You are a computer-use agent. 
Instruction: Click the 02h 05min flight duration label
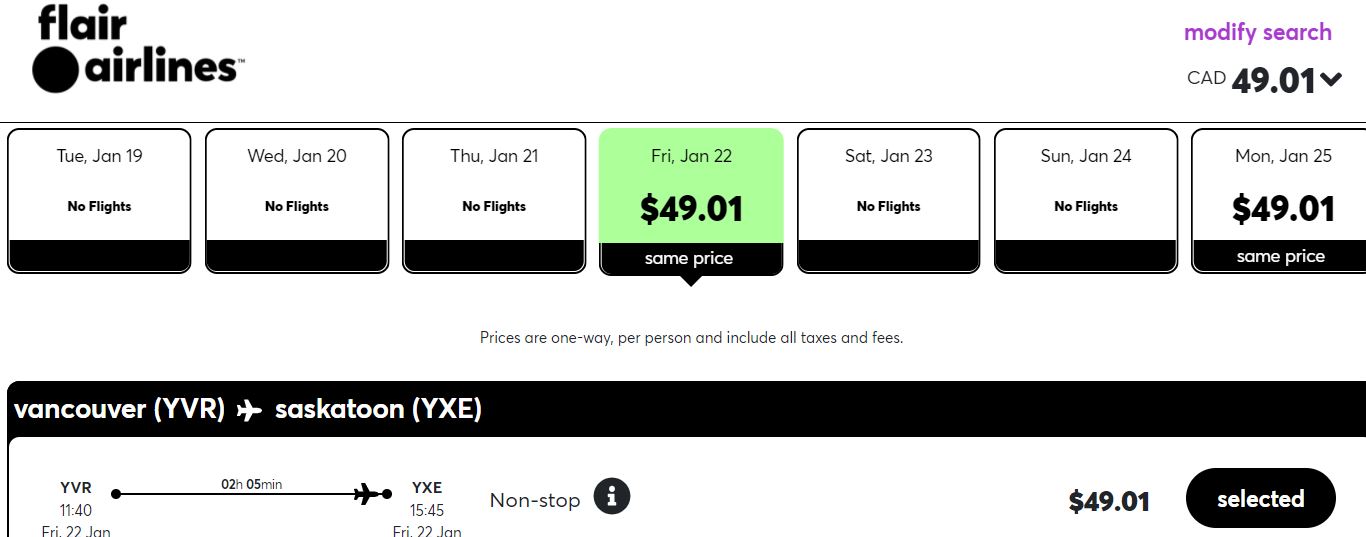tap(252, 484)
